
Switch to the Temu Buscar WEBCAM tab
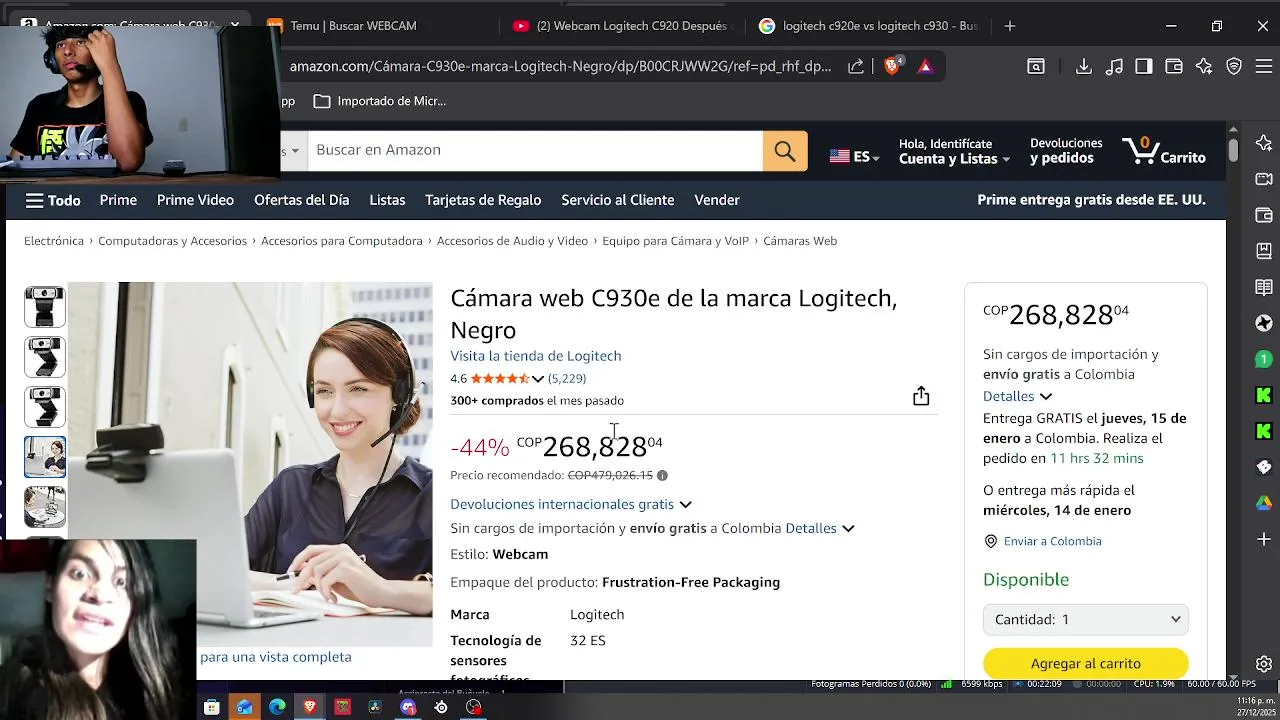353,26
